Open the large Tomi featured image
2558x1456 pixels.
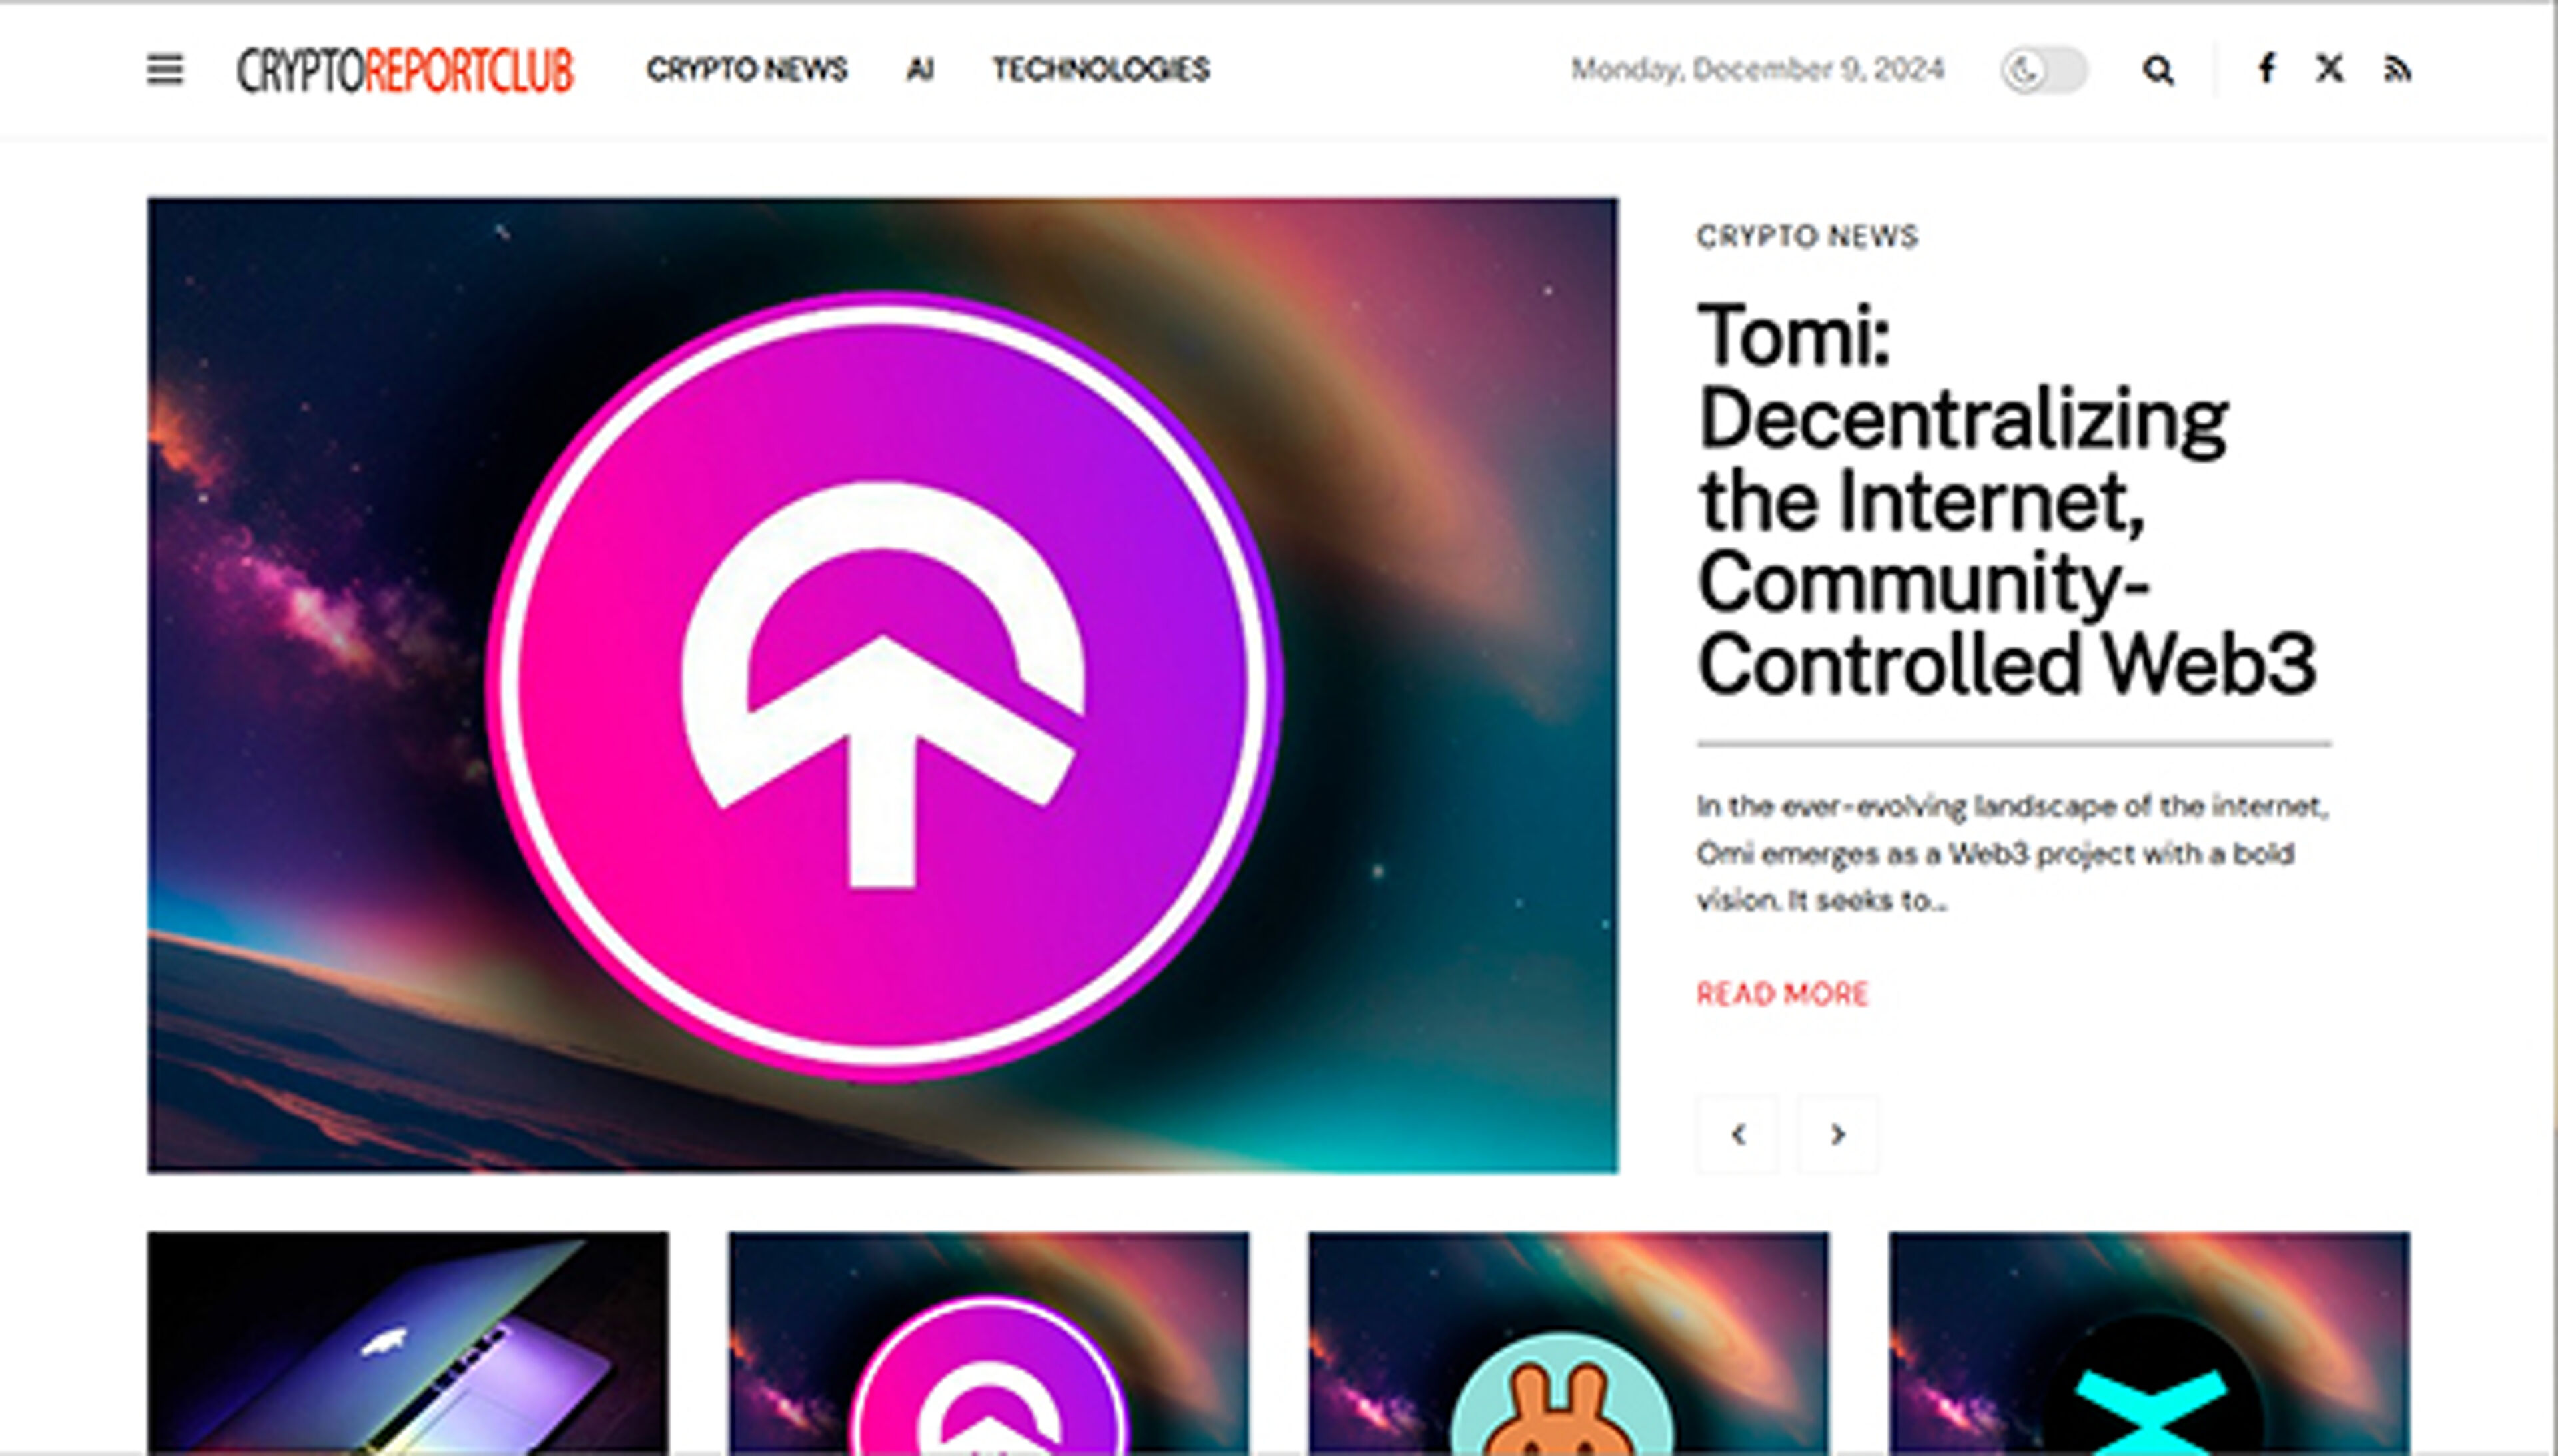coord(883,685)
